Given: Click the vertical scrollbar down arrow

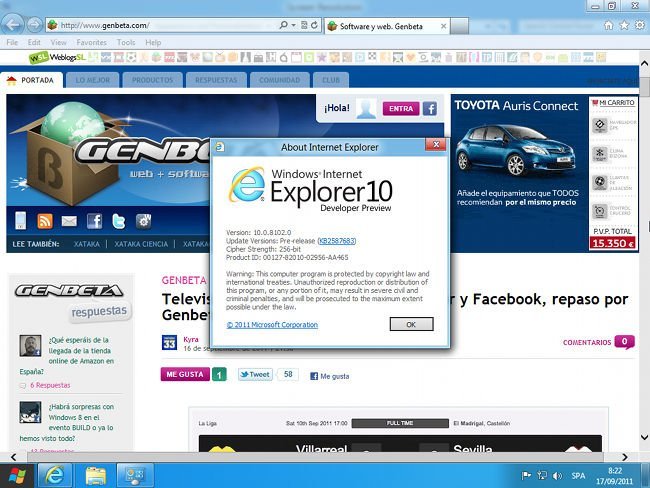Looking at the screenshot, I should [644, 437].
